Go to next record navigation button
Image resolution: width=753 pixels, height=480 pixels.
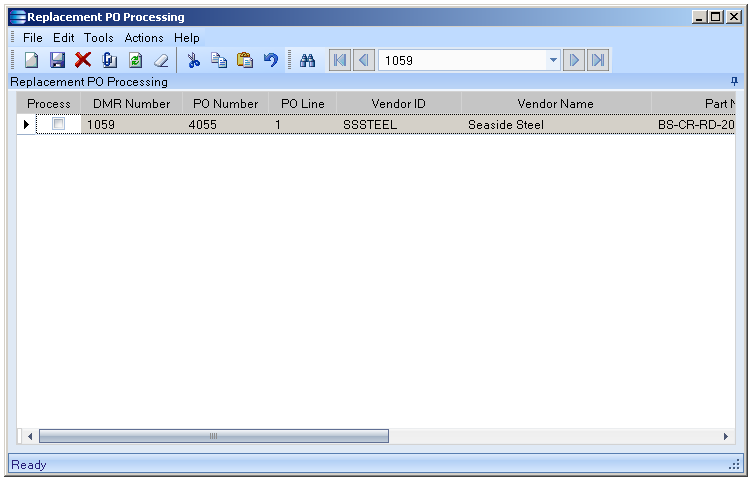click(574, 60)
